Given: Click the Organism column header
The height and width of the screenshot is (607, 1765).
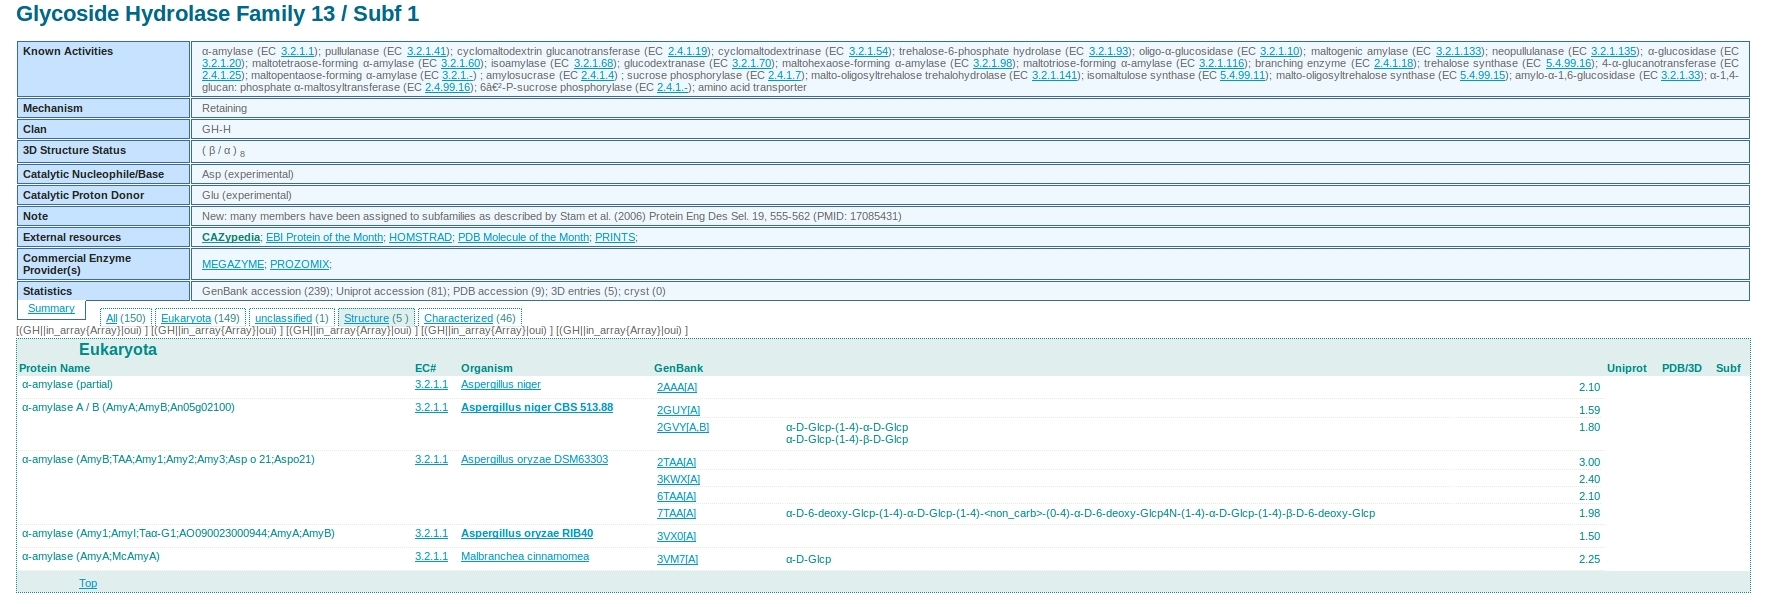Looking at the screenshot, I should pyautogui.click(x=487, y=368).
